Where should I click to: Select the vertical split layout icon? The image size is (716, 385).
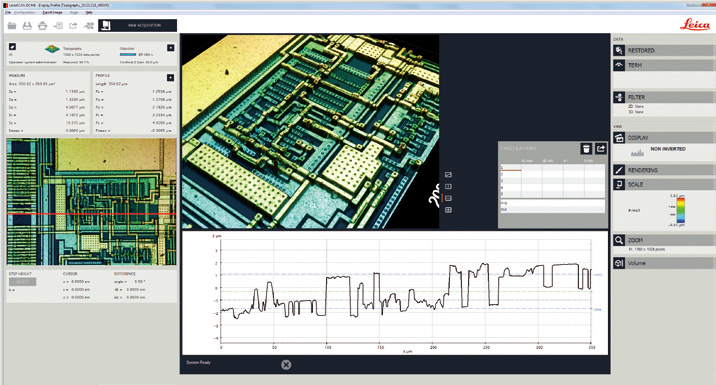(448, 186)
